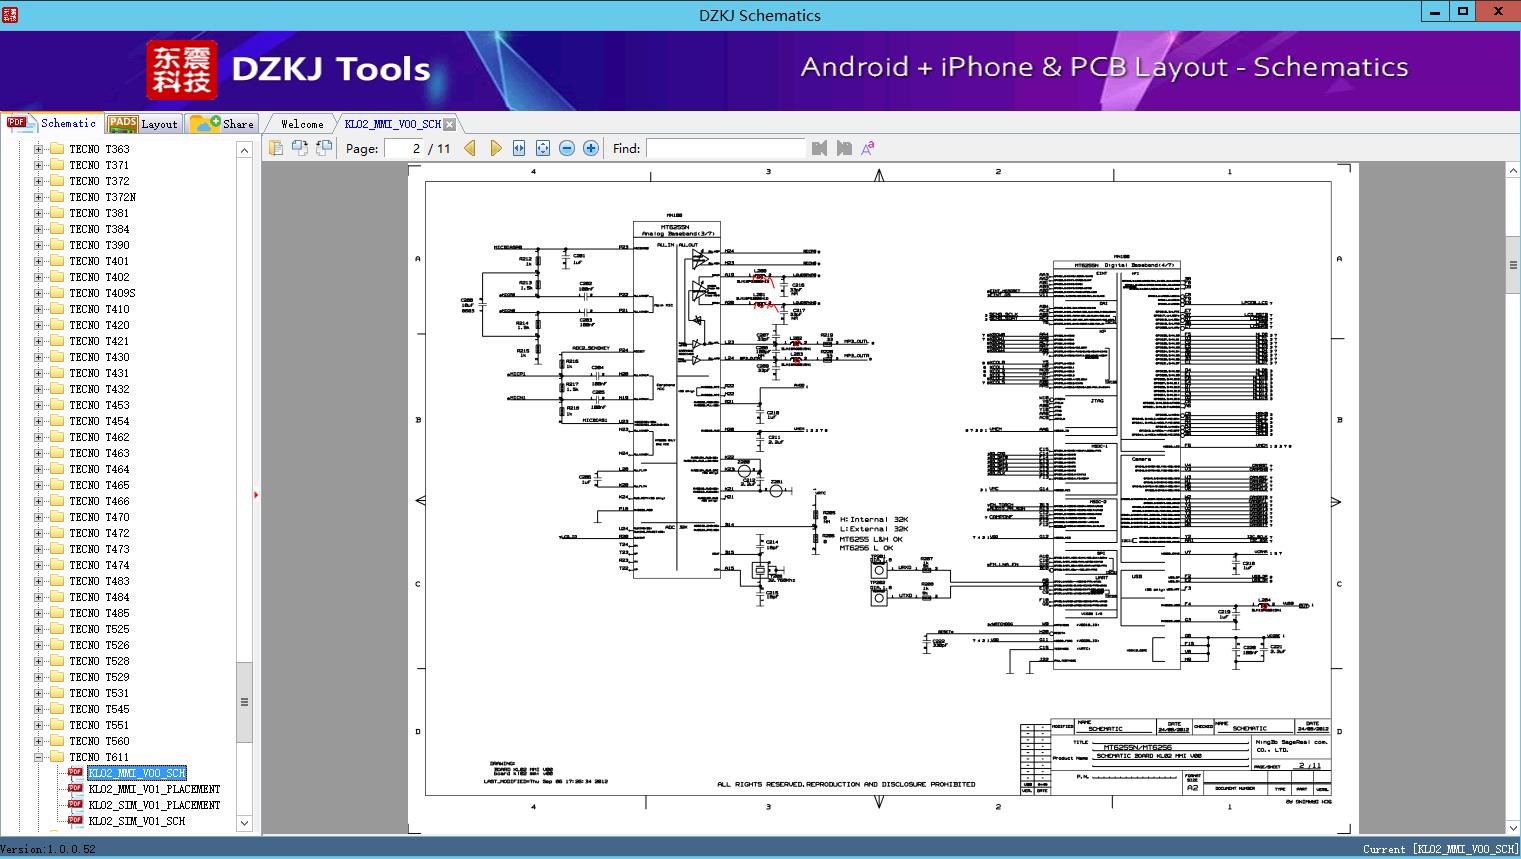Viewport: 1521px width, 859px height.
Task: Expand the TECNO T363 folder
Action: click(38, 149)
